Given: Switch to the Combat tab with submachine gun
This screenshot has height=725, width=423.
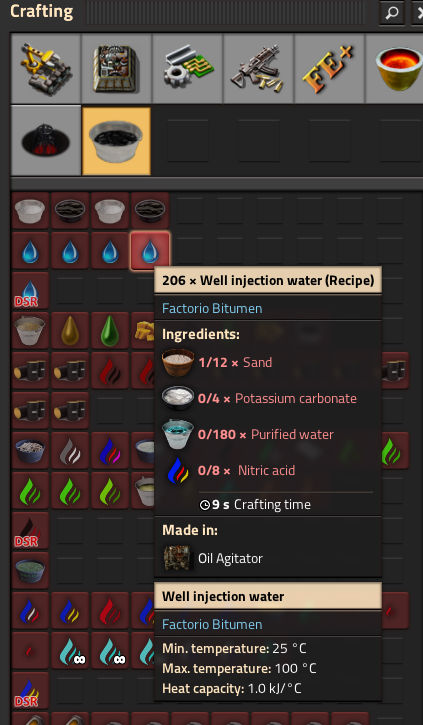Looking at the screenshot, I should 258,68.
